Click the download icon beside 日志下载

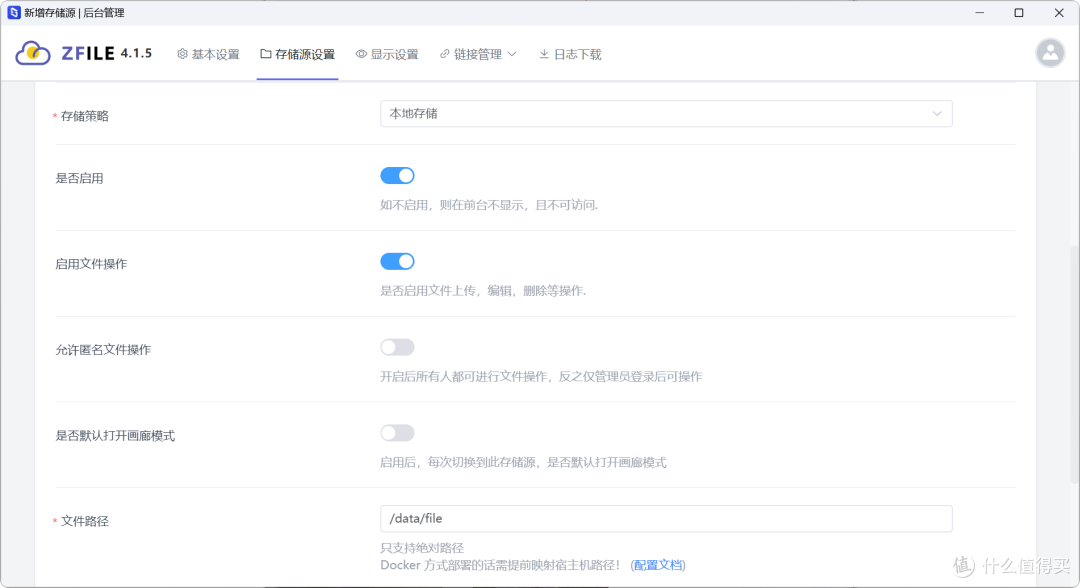tap(544, 54)
